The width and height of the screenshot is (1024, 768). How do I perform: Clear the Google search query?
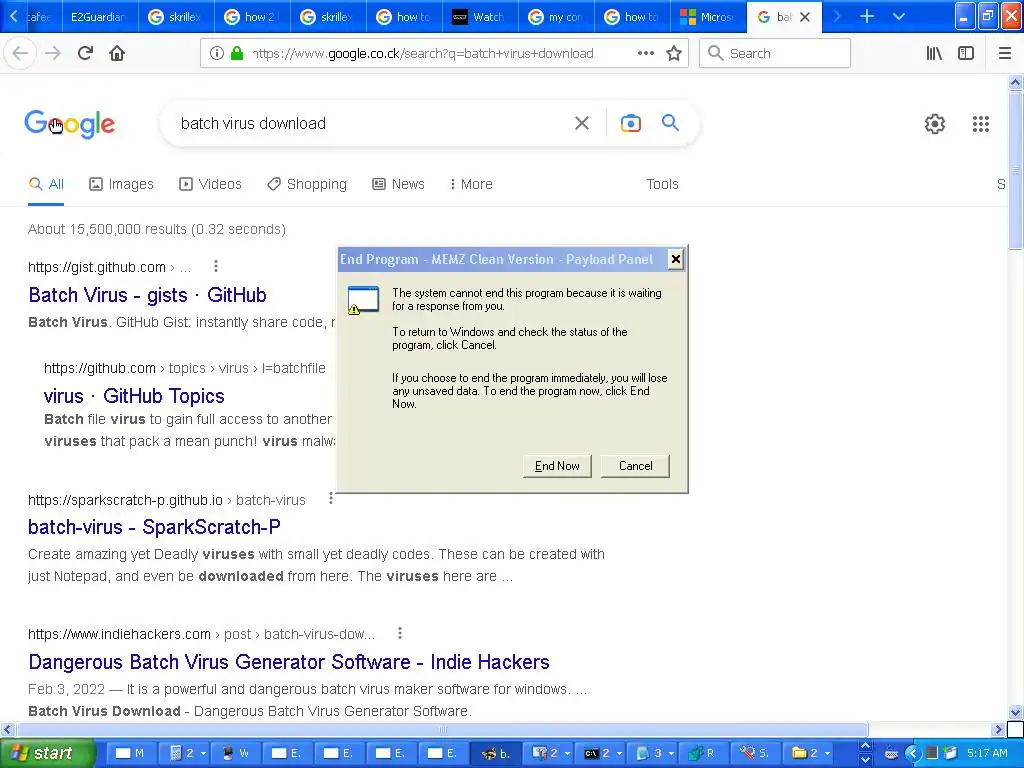coord(581,123)
